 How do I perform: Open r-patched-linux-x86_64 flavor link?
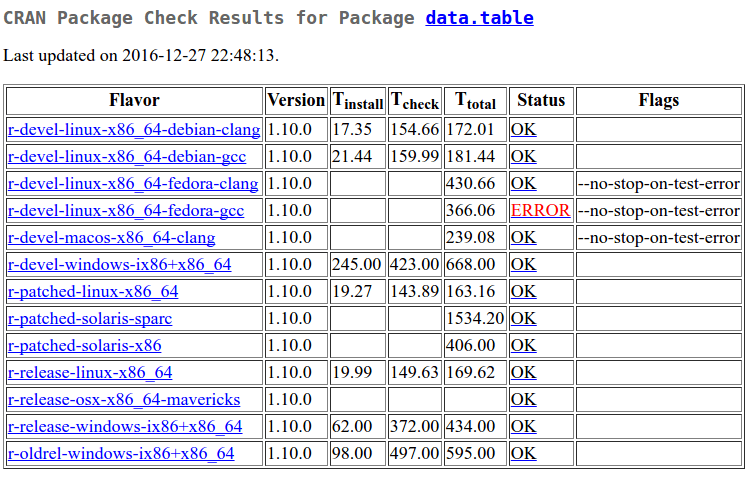[93, 292]
